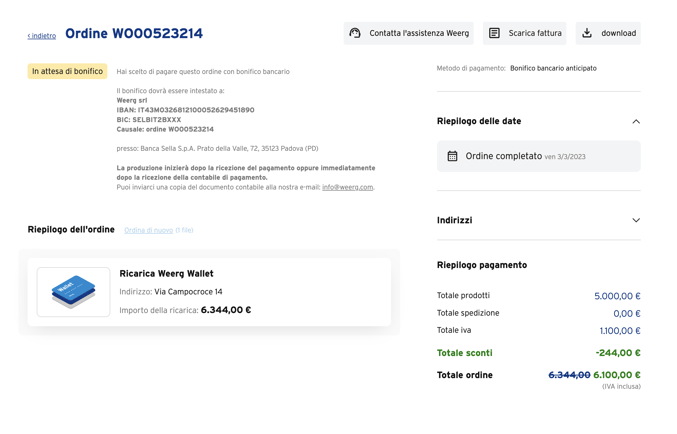Click the (1 file) label

(184, 230)
